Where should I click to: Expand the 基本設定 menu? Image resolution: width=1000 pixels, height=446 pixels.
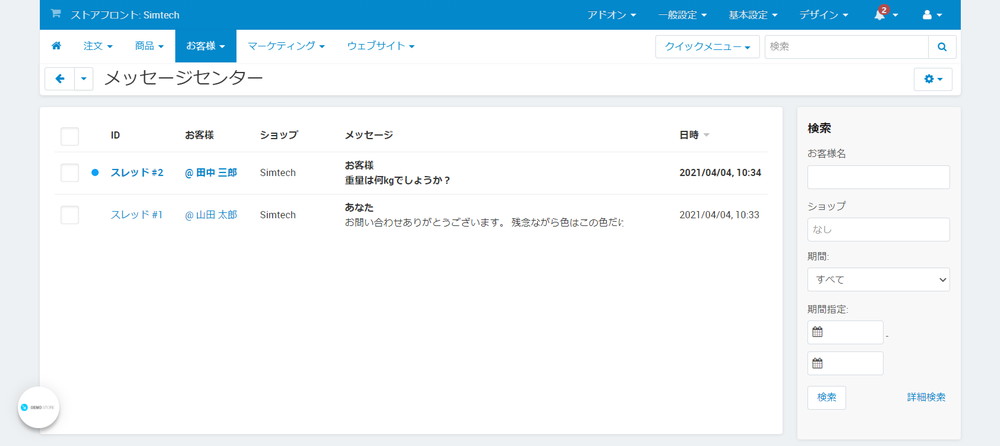pos(753,15)
